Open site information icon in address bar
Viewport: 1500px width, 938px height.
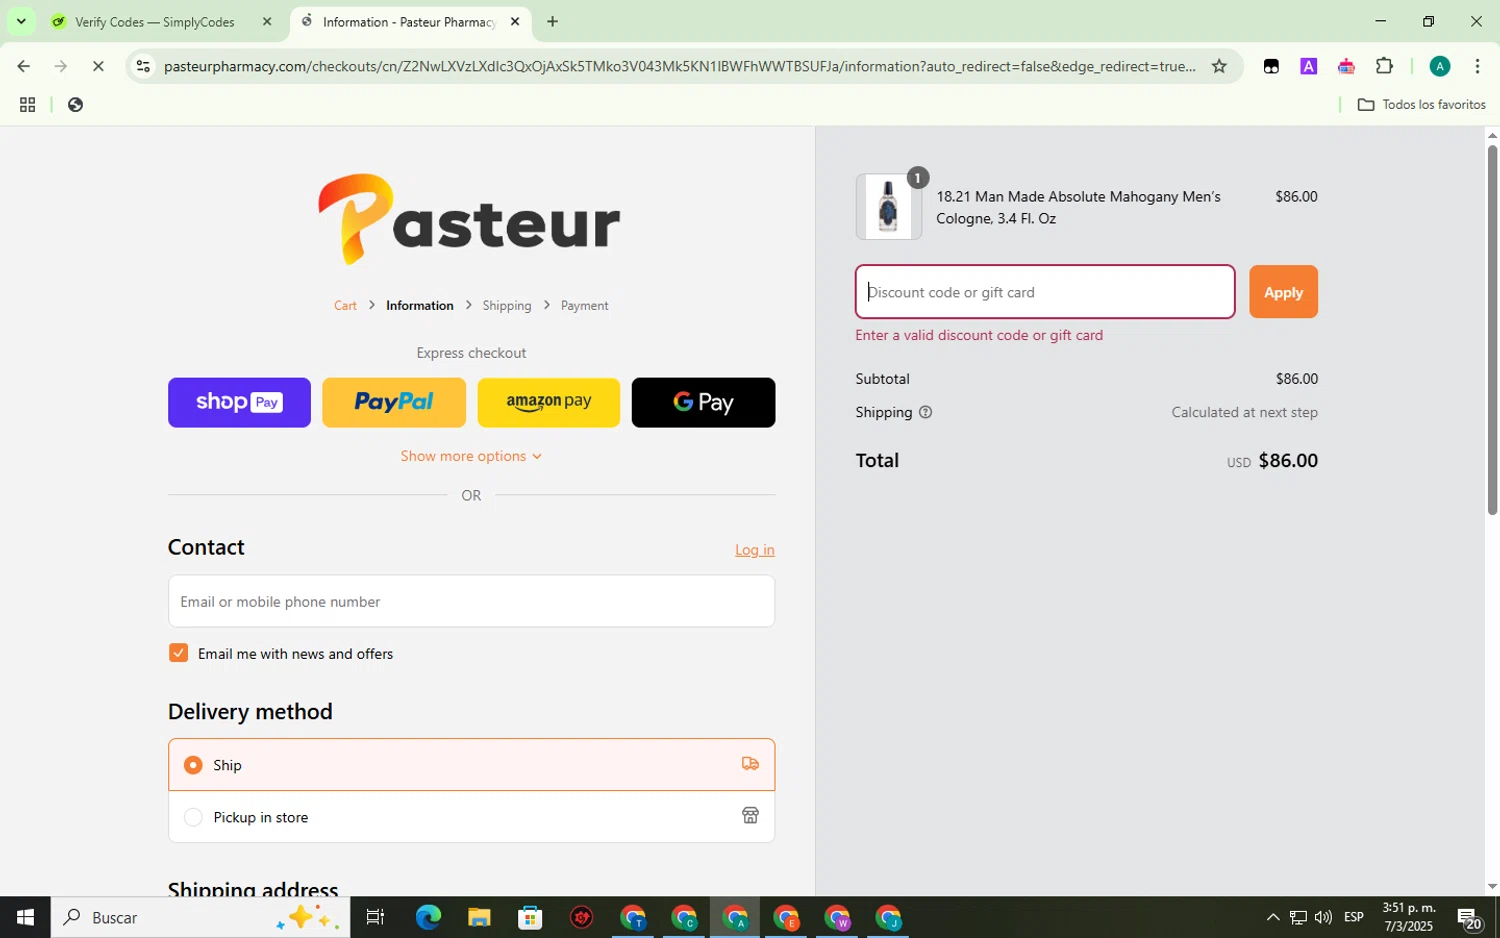[143, 66]
